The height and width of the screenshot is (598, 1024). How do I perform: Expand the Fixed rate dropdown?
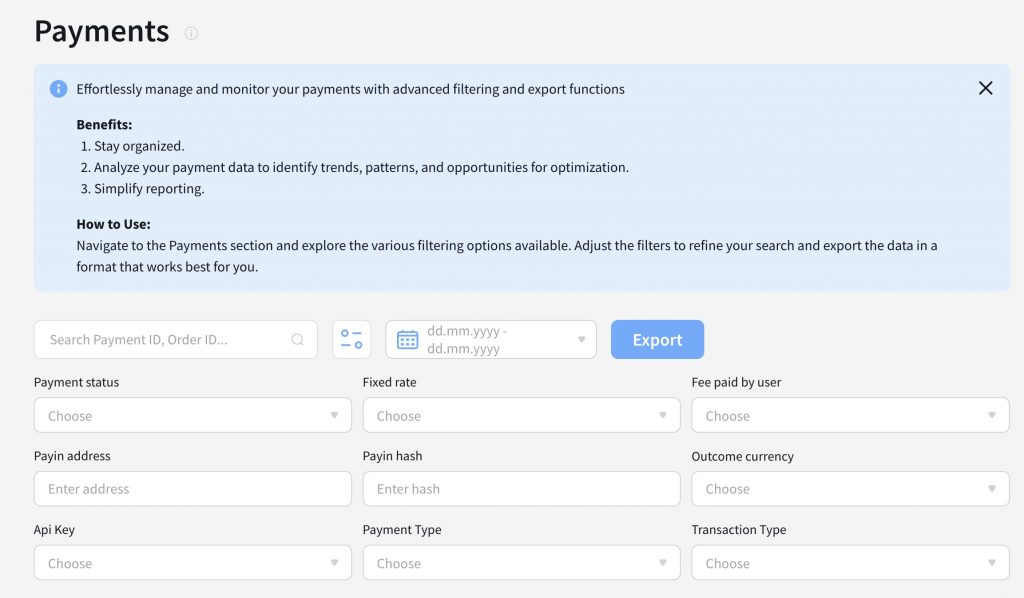tap(521, 415)
